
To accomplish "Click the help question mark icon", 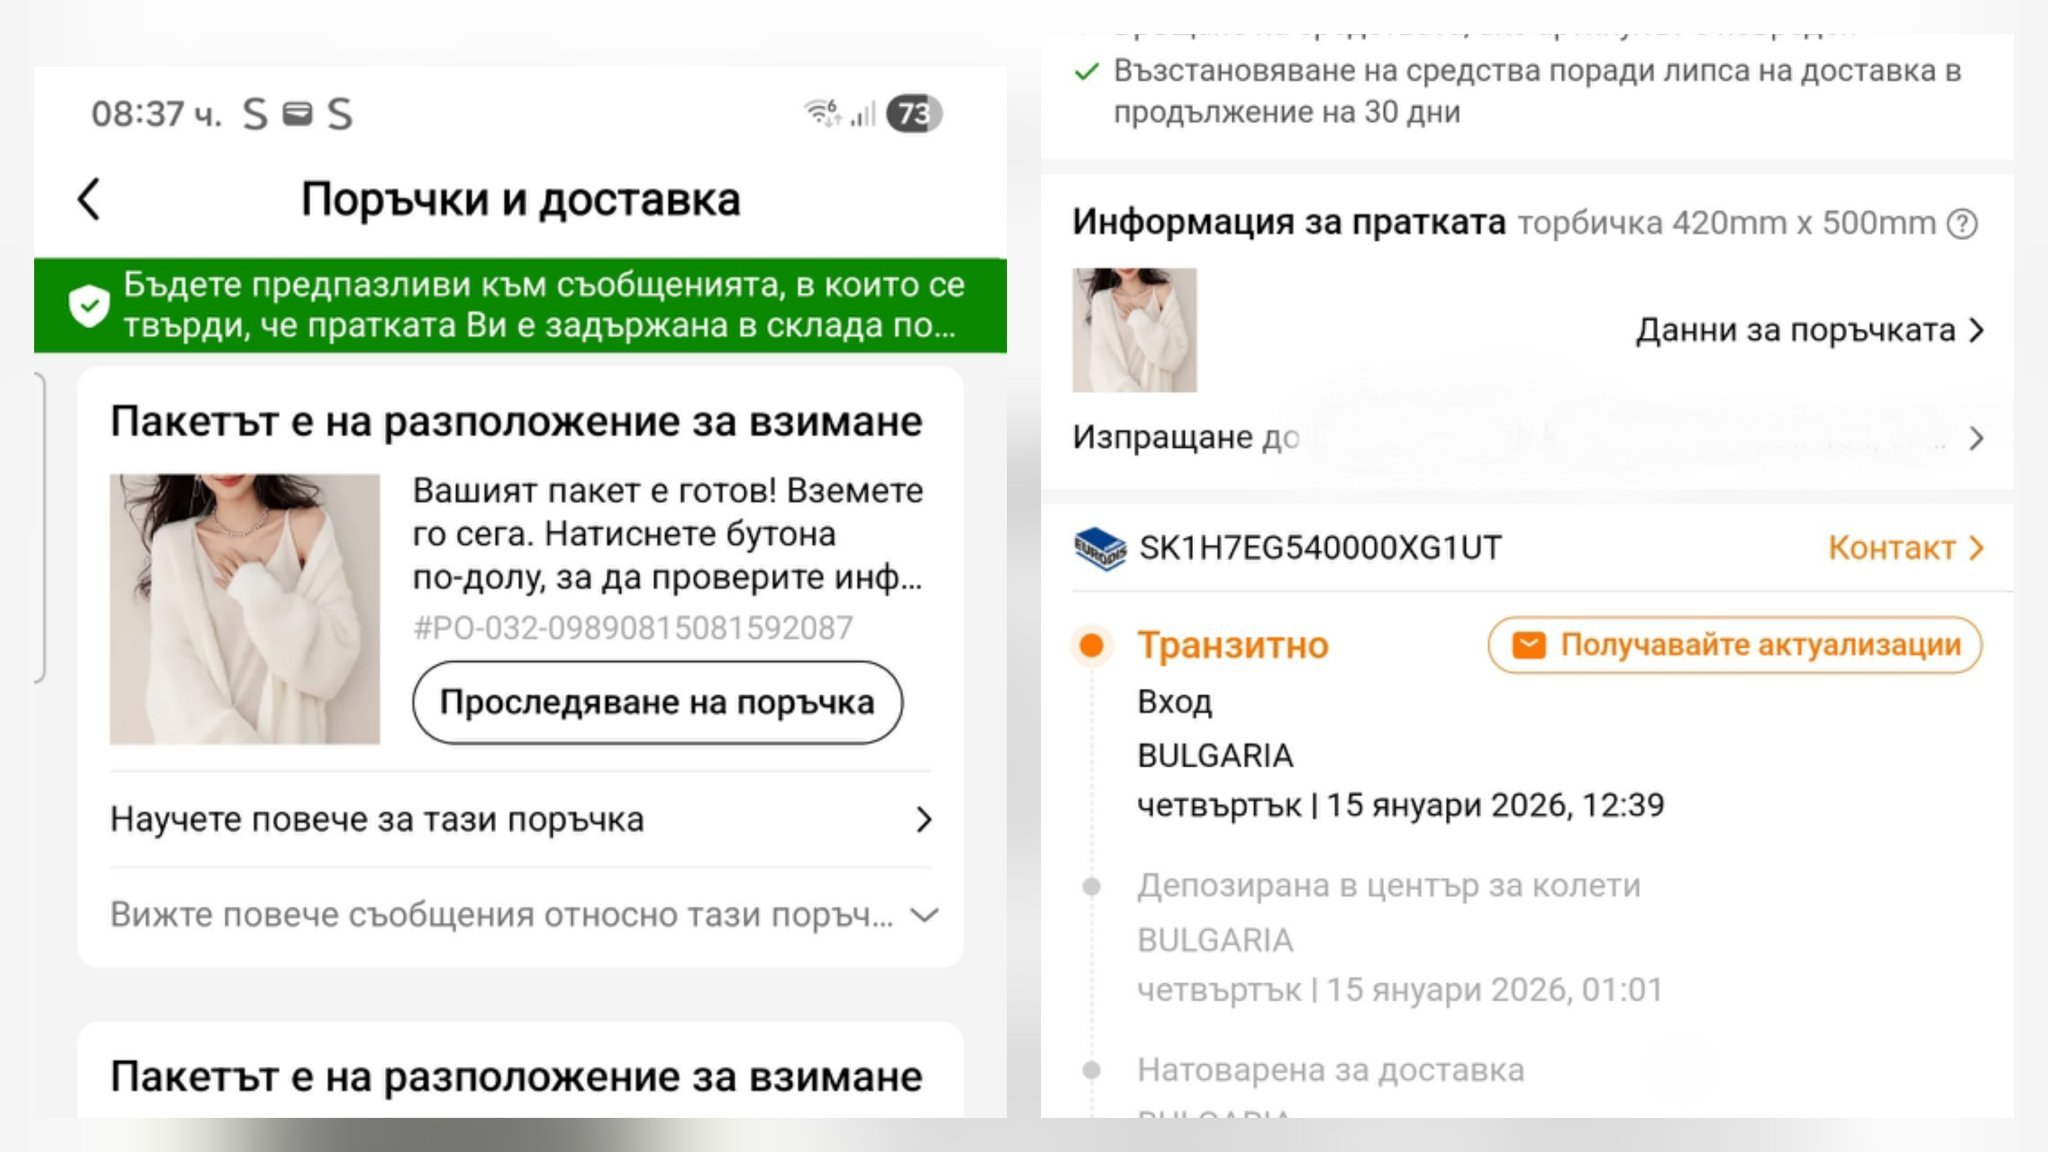I will tap(1962, 223).
